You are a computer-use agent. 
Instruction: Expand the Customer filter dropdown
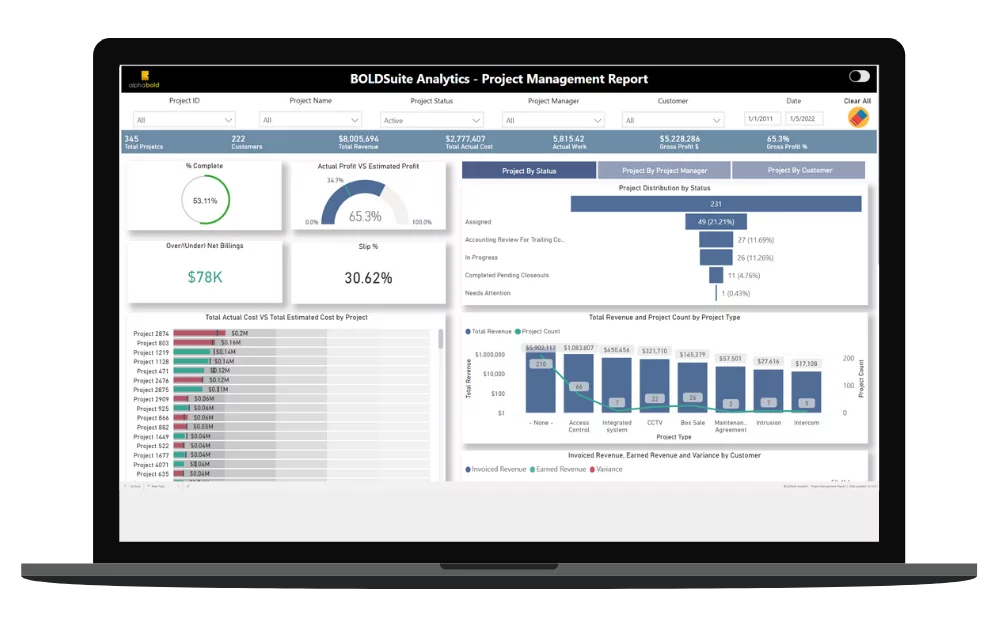pyautogui.click(x=673, y=120)
